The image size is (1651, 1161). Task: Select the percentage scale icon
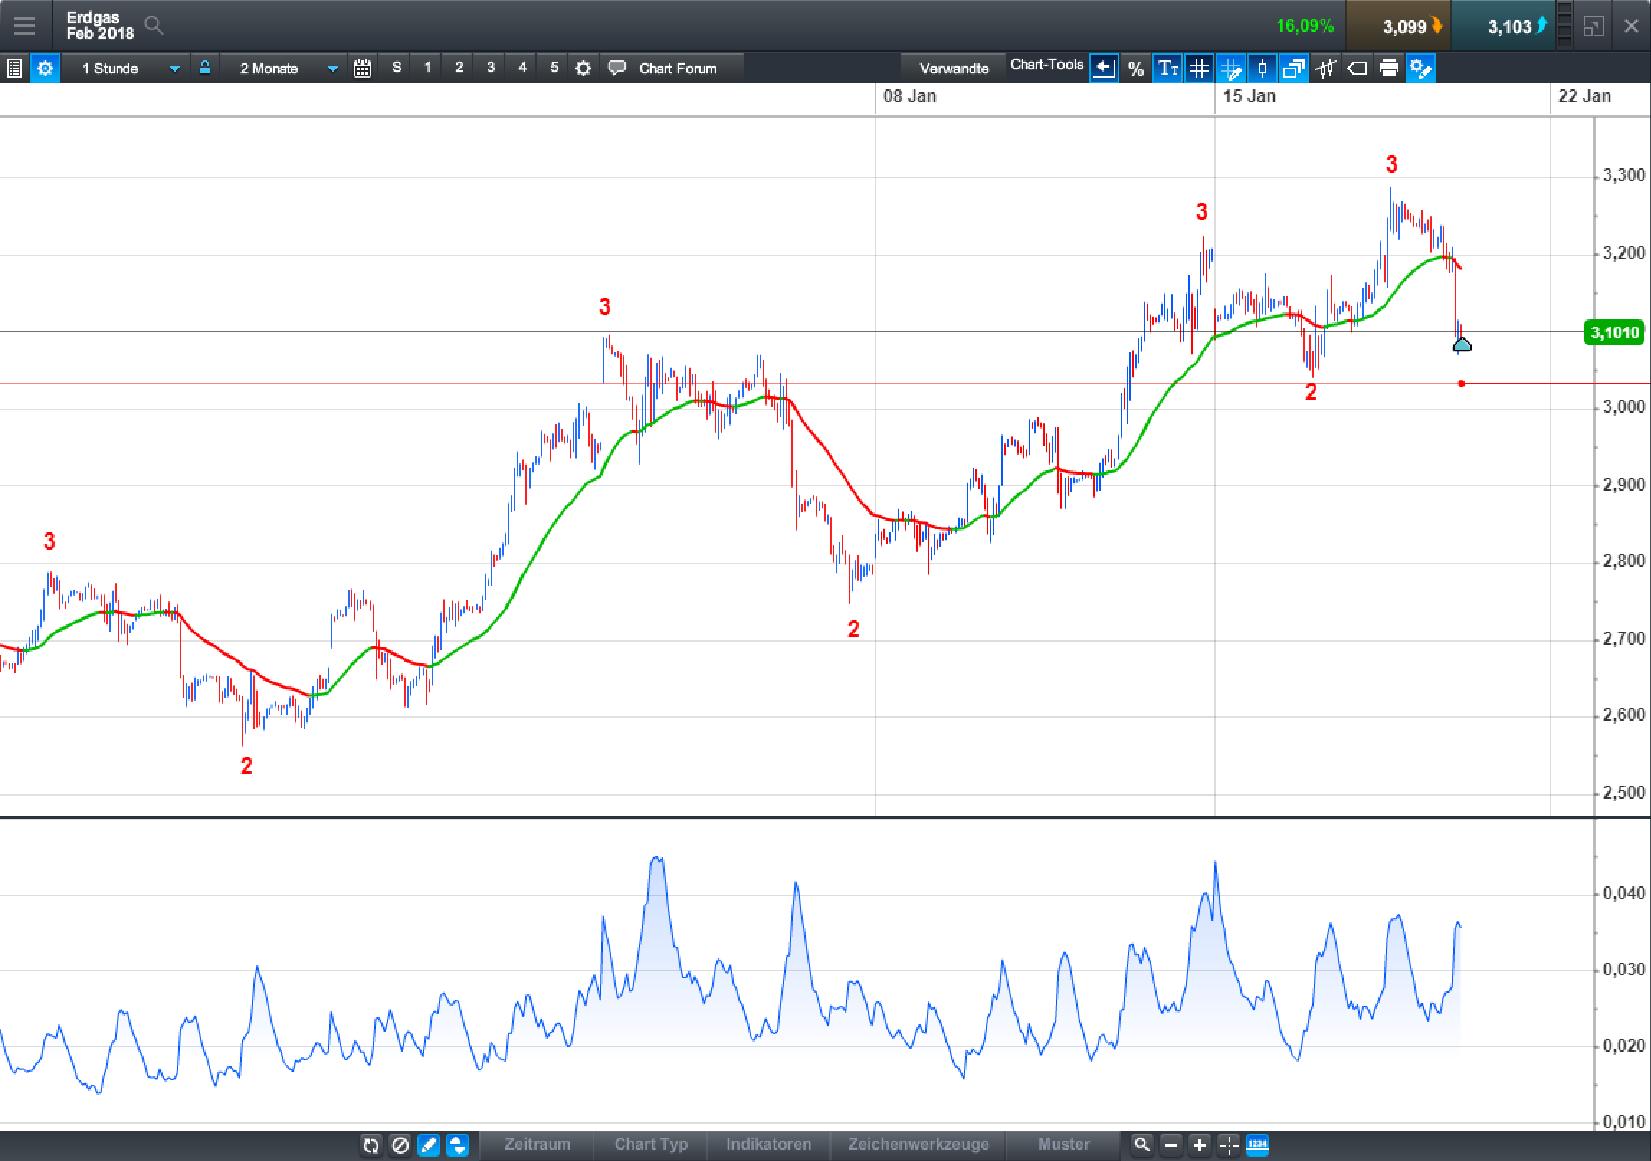(1135, 68)
